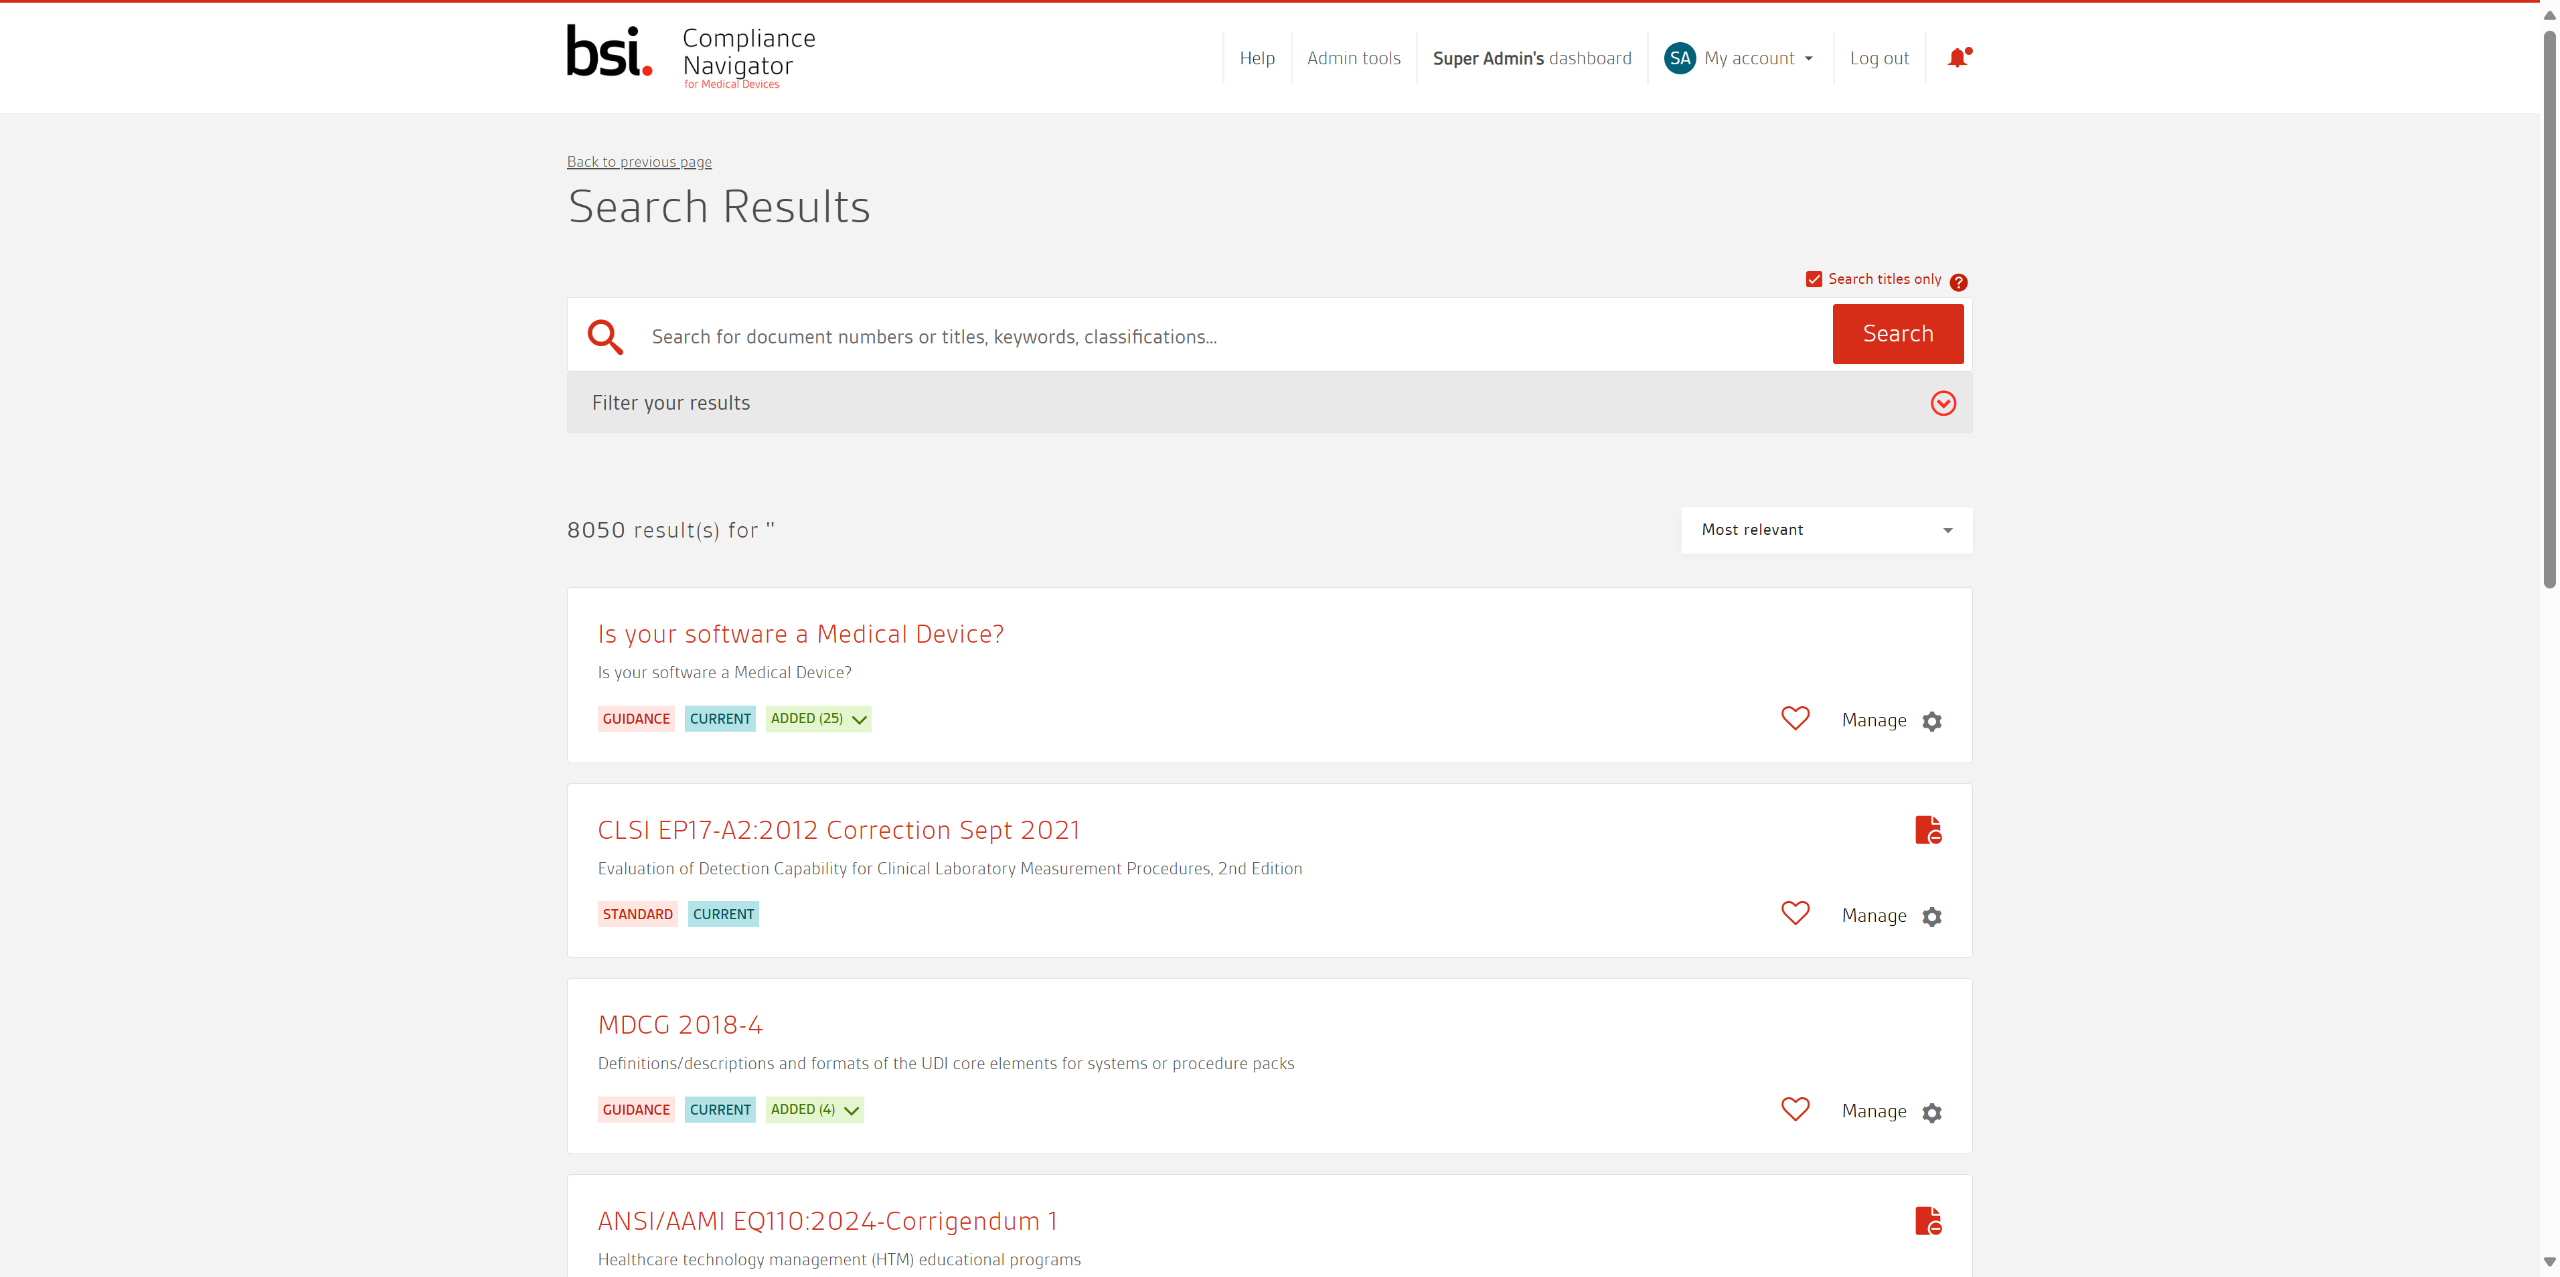Click the document icon on CLSI EP17-A2:2012 result
The image size is (2560, 1277).
pos(1927,830)
